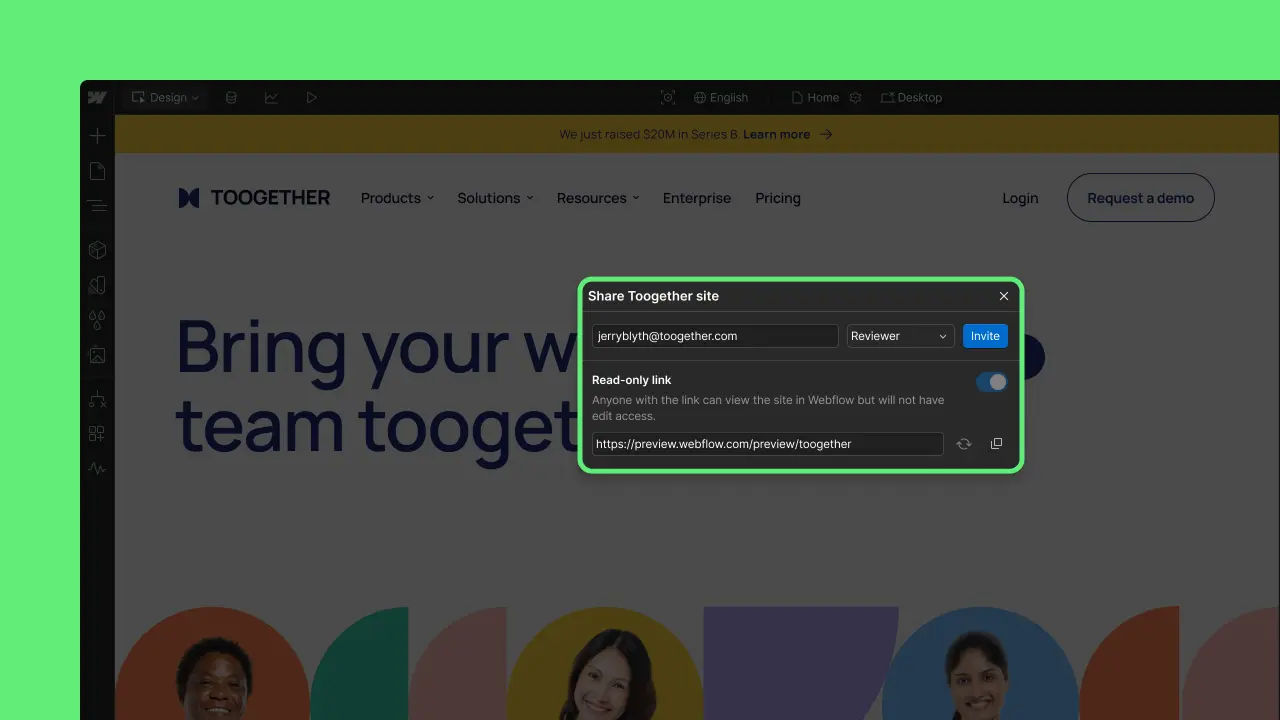The image size is (1280, 720).
Task: Click the Enterprise nav item
Action: tap(697, 198)
